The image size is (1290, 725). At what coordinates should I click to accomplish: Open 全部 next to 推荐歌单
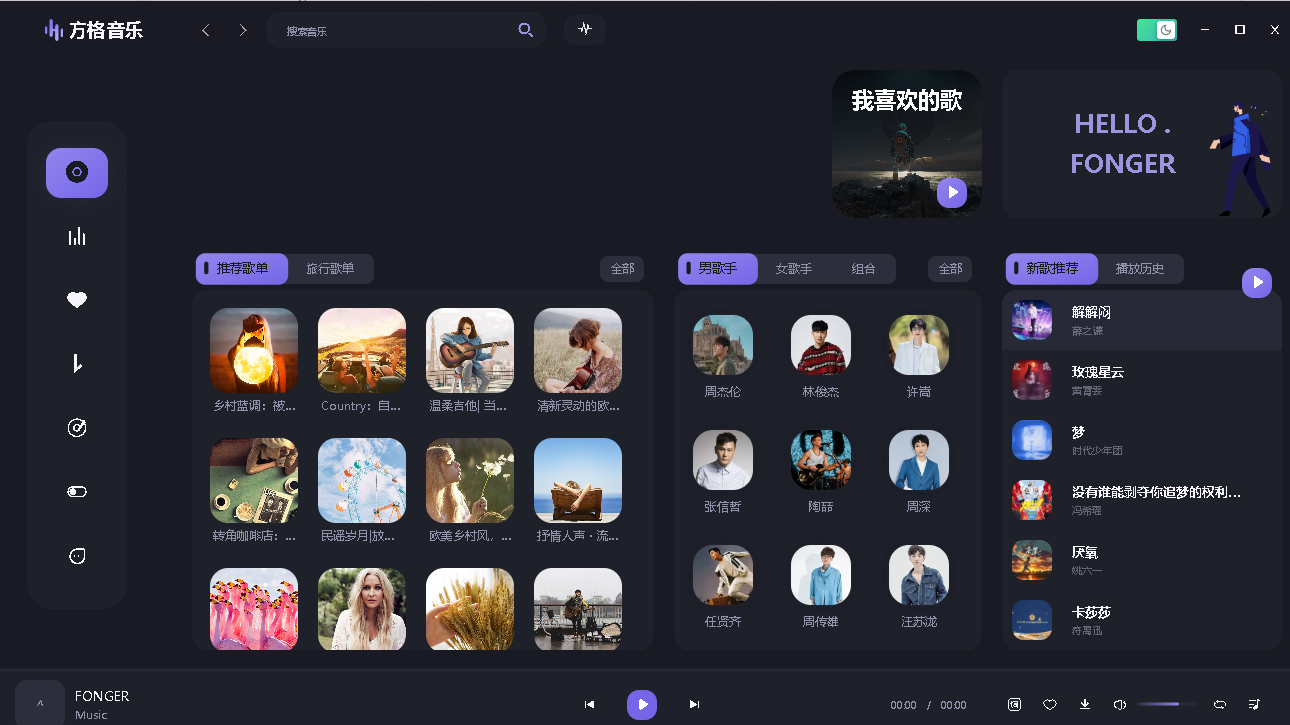[622, 268]
